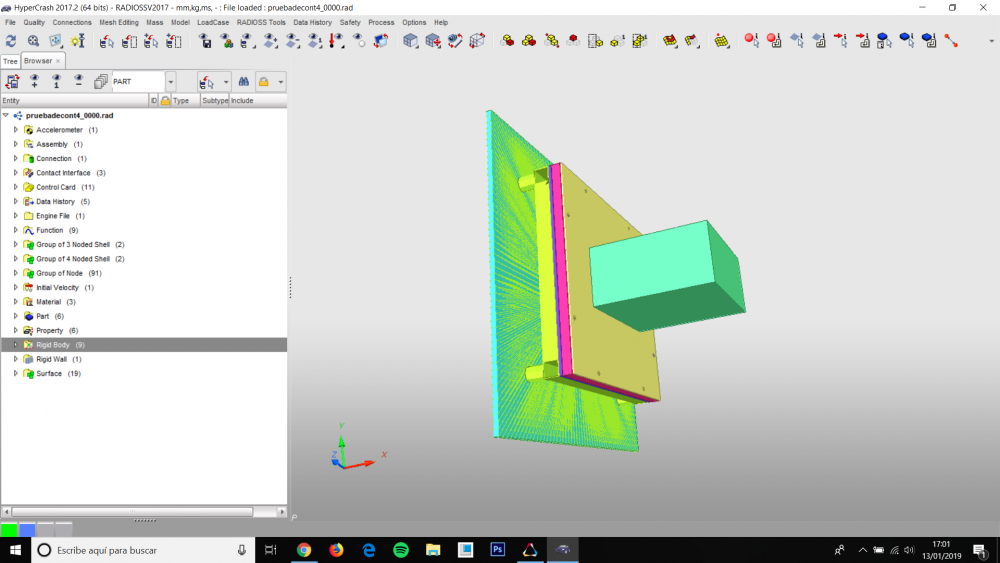Click the toolbar overflow arrow at far right
The height and width of the screenshot is (563, 1000).
[x=991, y=41]
